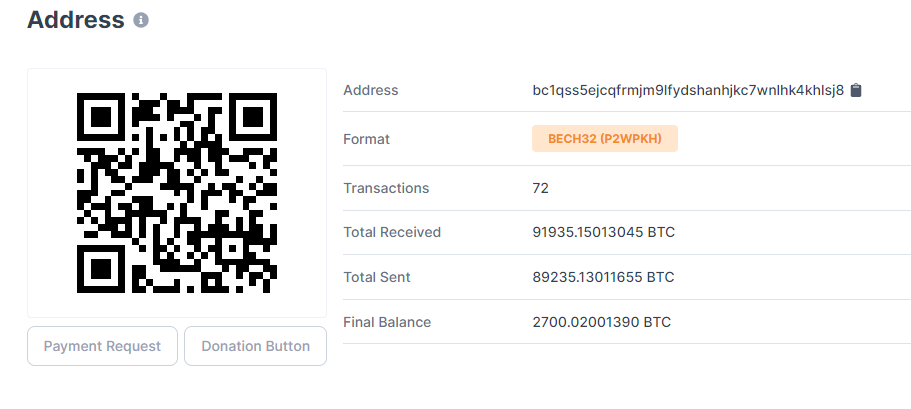
Task: Select the bc1qss5ejcq address text
Action: [688, 90]
